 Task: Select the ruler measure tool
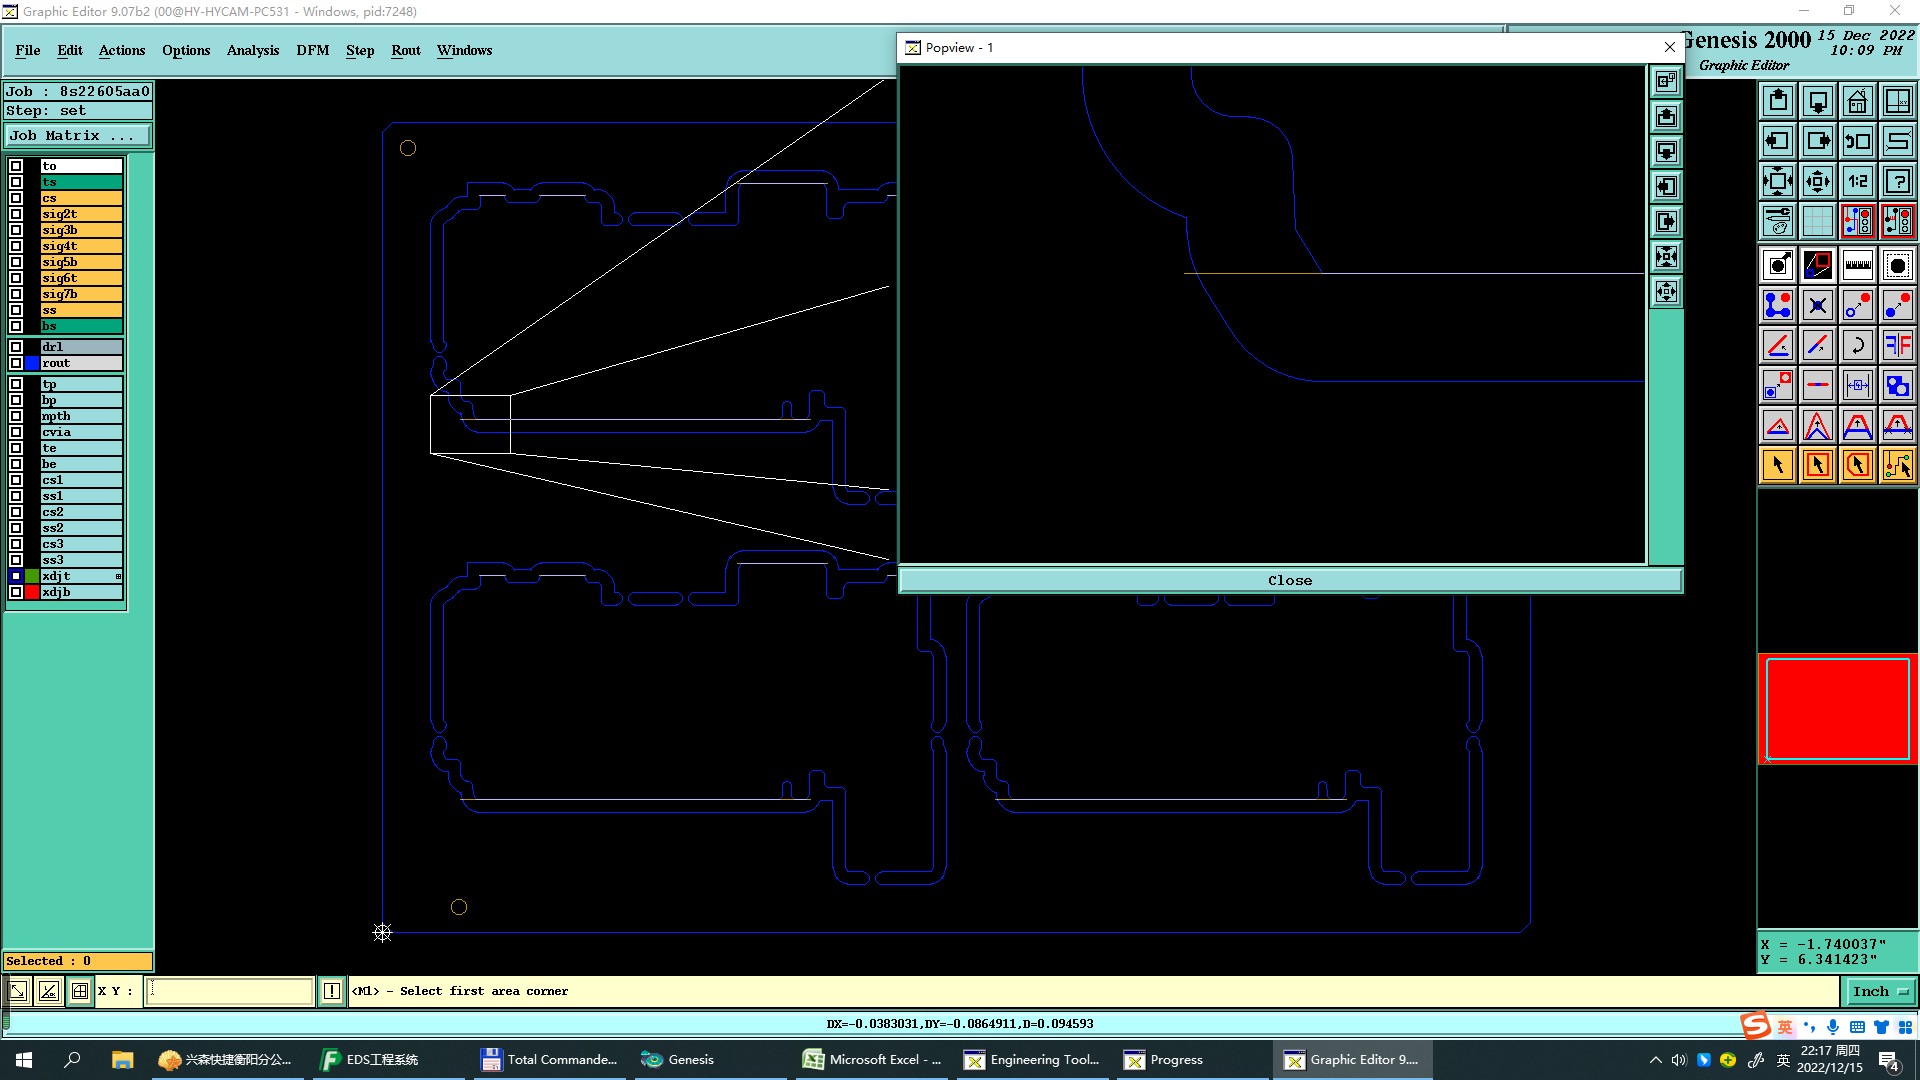pos(1857,265)
